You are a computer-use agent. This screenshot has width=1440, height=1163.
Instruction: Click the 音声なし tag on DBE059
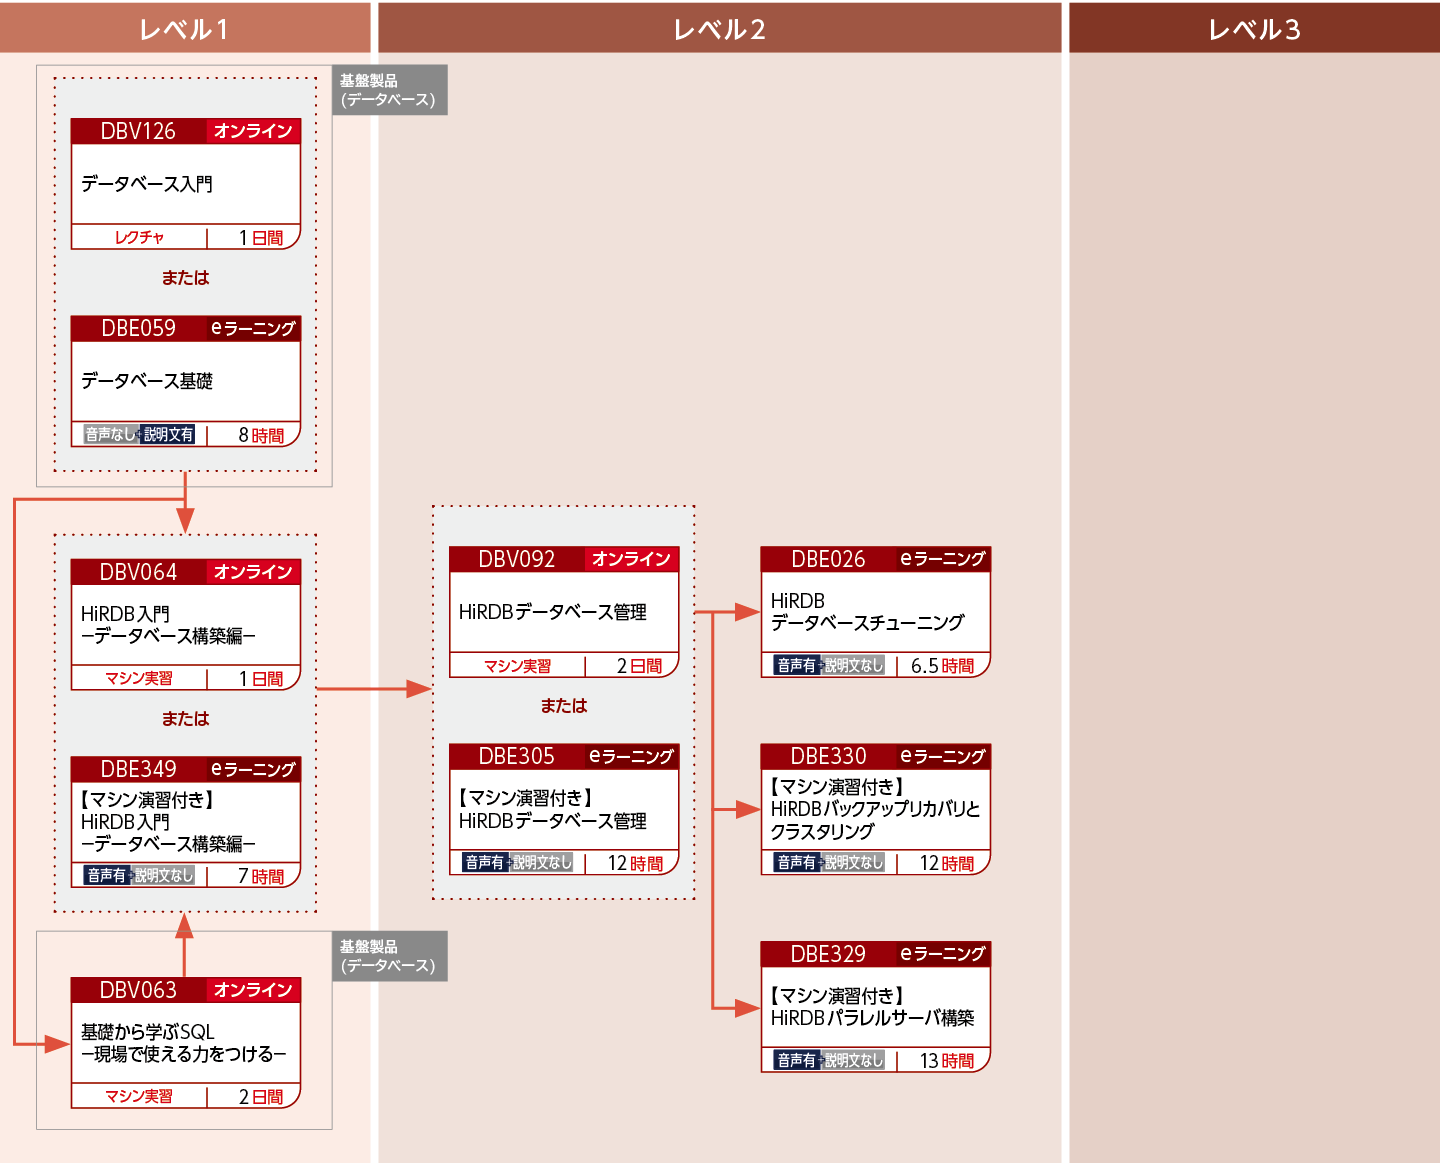[x=110, y=434]
